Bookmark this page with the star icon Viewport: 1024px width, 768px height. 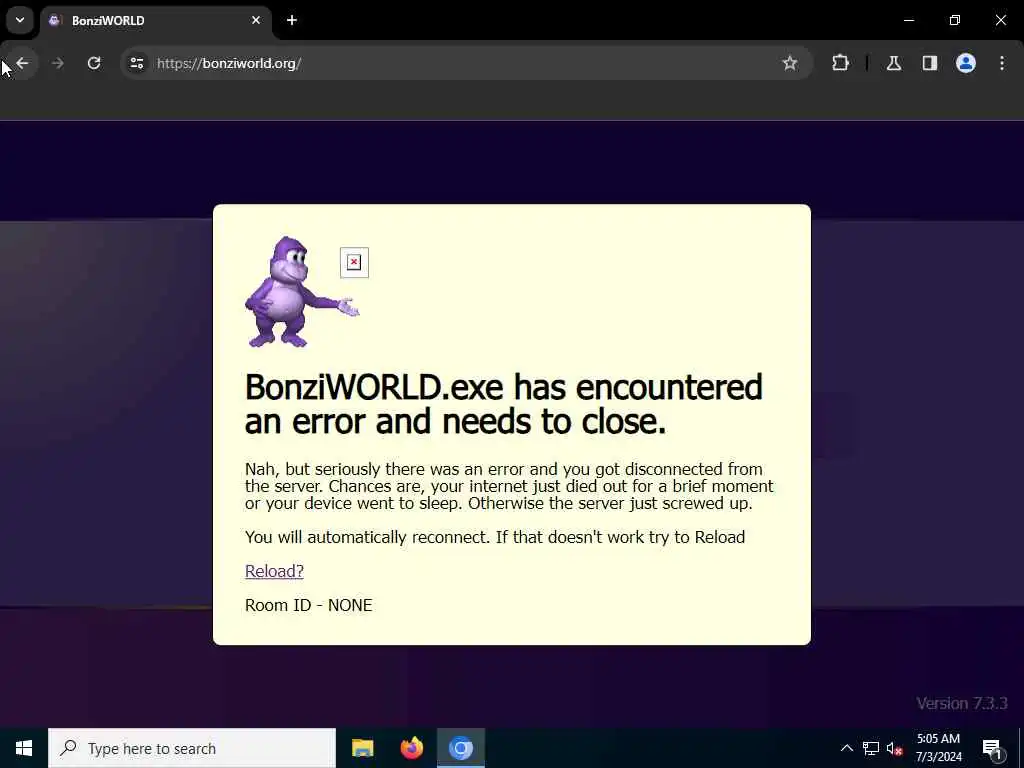tap(790, 63)
